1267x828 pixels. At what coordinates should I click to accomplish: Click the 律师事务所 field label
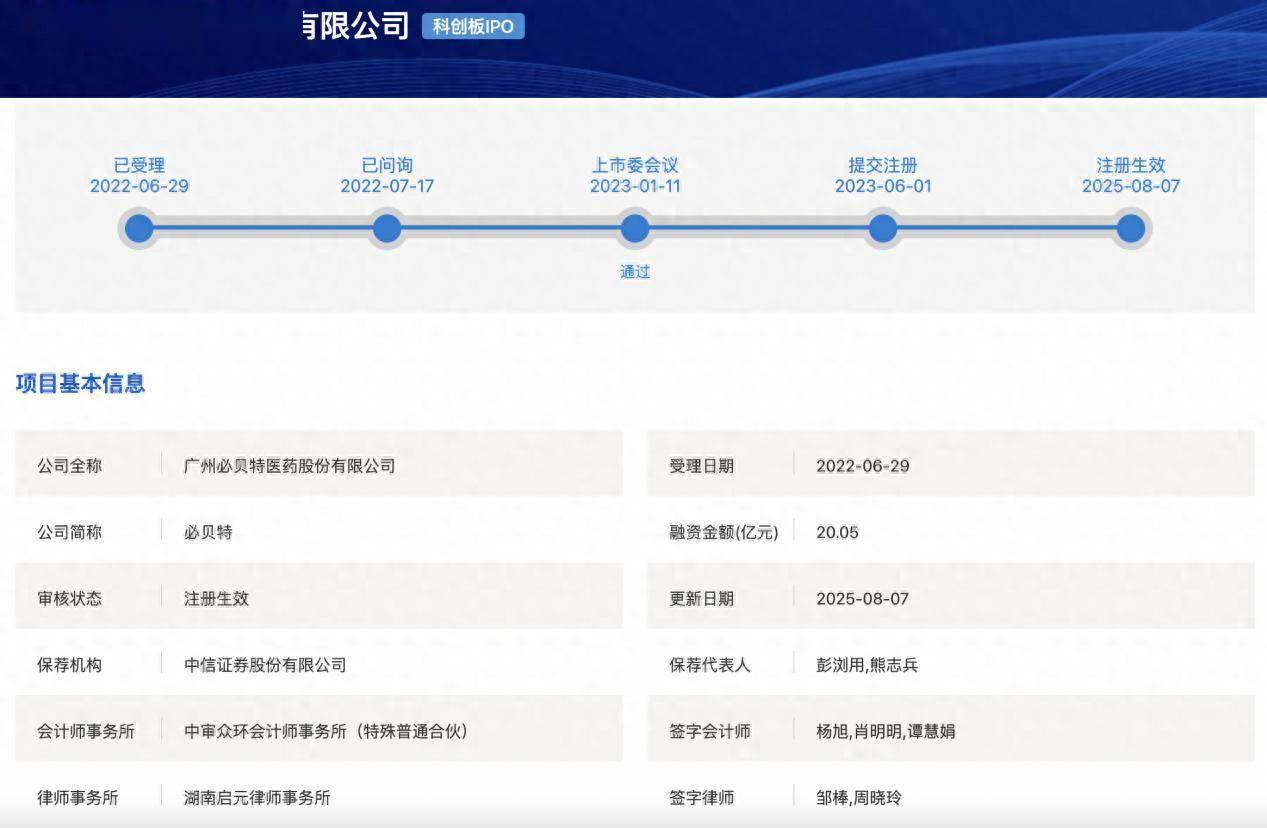(x=77, y=798)
